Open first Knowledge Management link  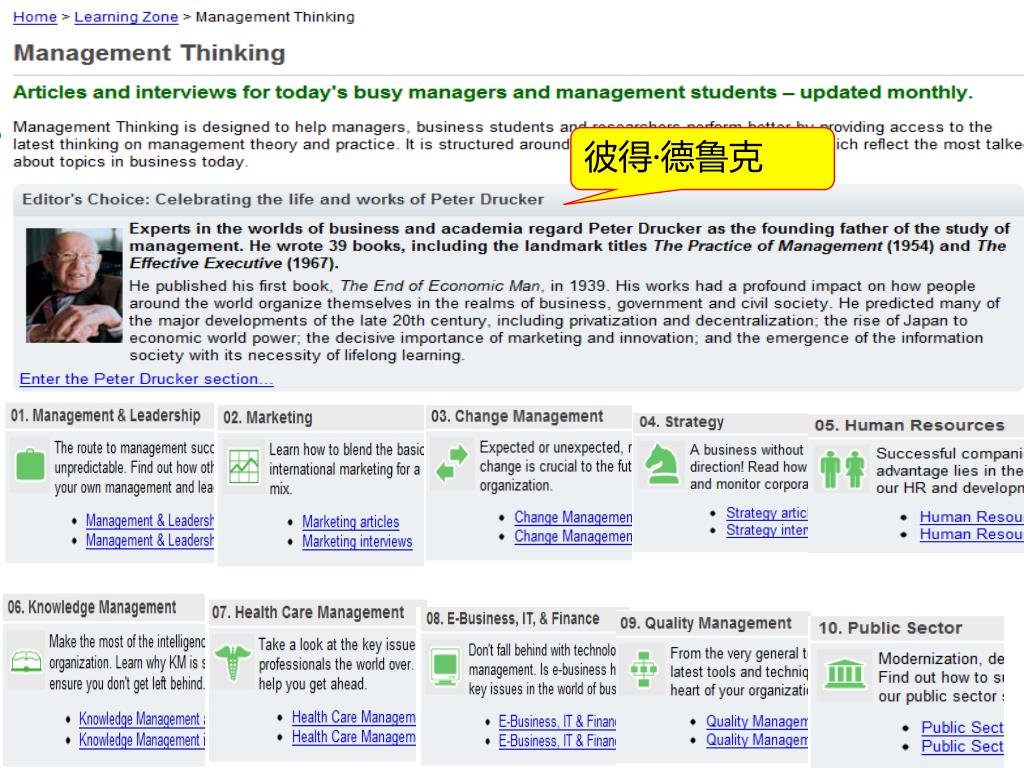coord(142,719)
